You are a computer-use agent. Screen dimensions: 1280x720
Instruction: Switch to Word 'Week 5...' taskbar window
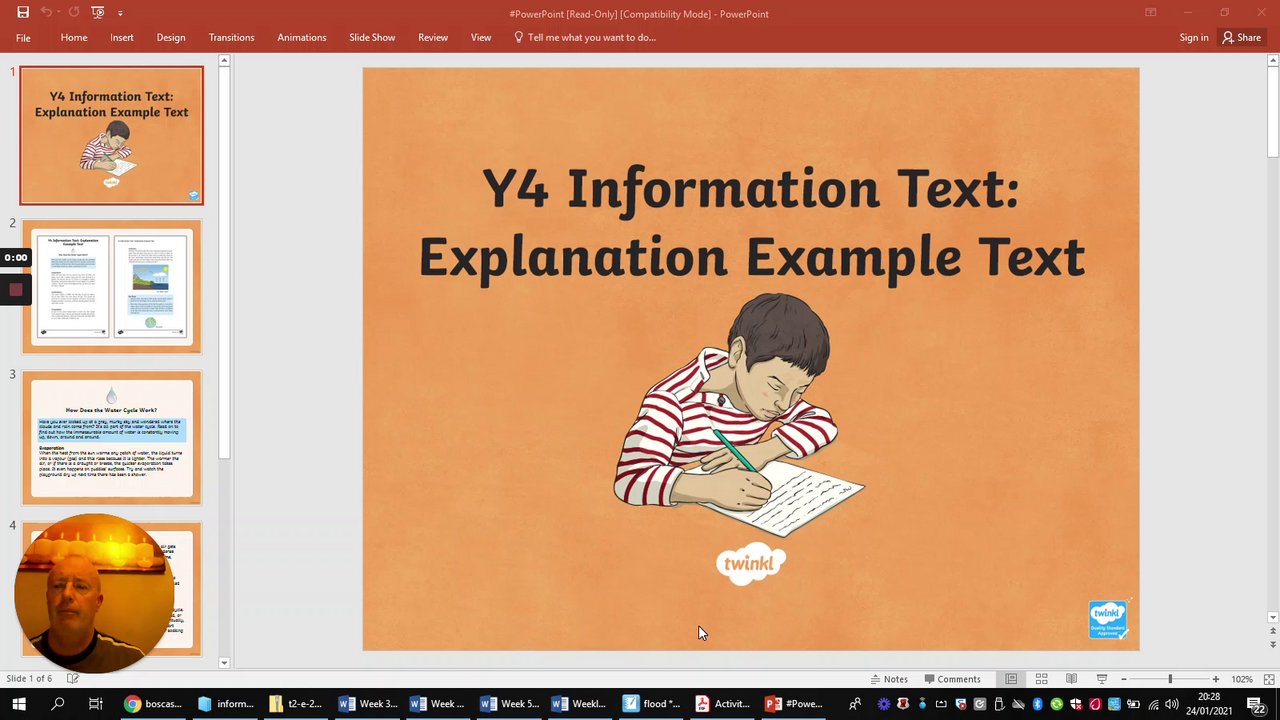pyautogui.click(x=509, y=704)
